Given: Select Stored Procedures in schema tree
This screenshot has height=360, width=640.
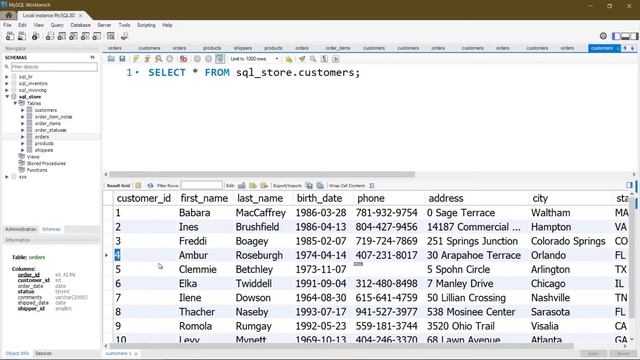Looking at the screenshot, I should point(46,163).
